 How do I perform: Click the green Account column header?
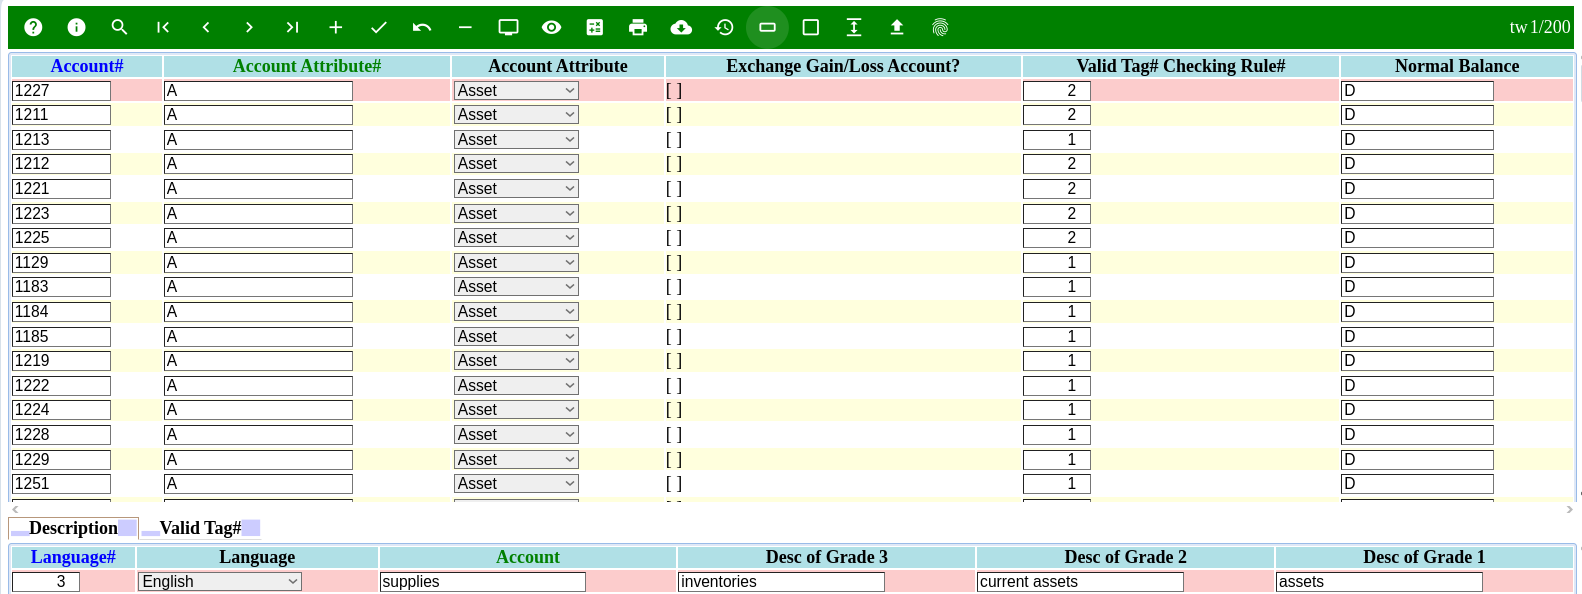pyautogui.click(x=528, y=557)
